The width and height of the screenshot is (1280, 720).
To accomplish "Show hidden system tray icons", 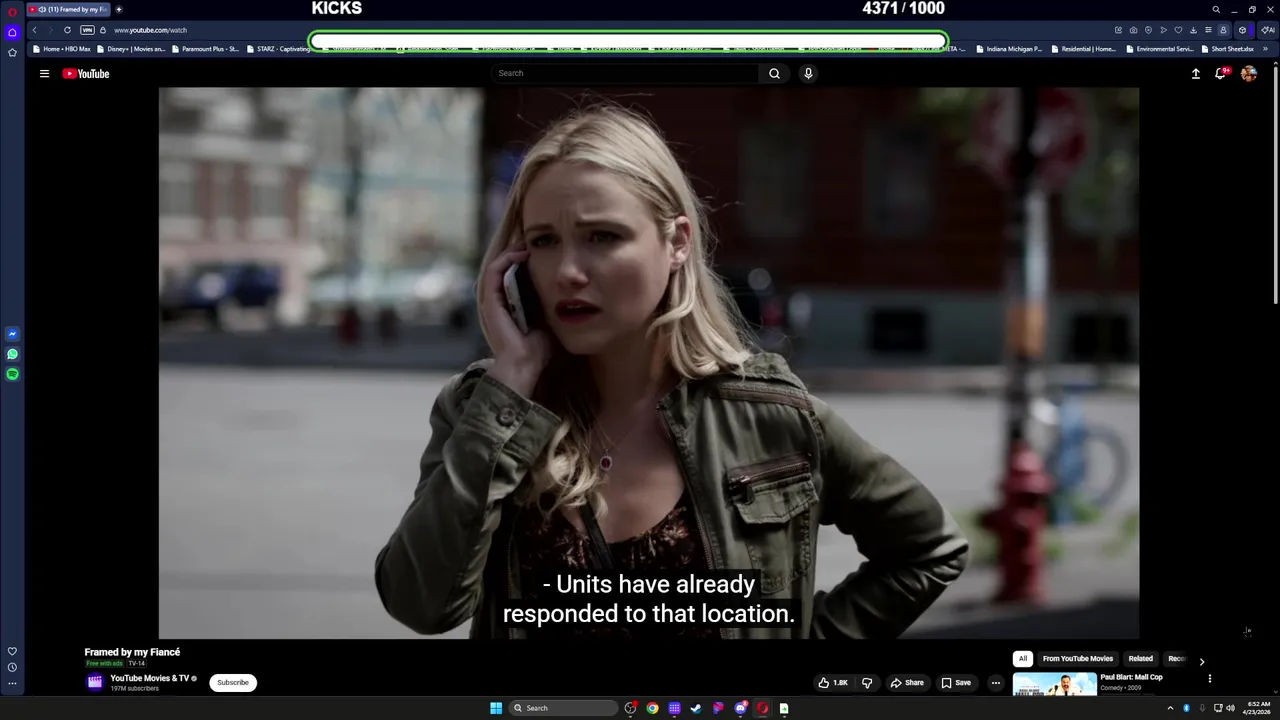I will (x=1170, y=708).
